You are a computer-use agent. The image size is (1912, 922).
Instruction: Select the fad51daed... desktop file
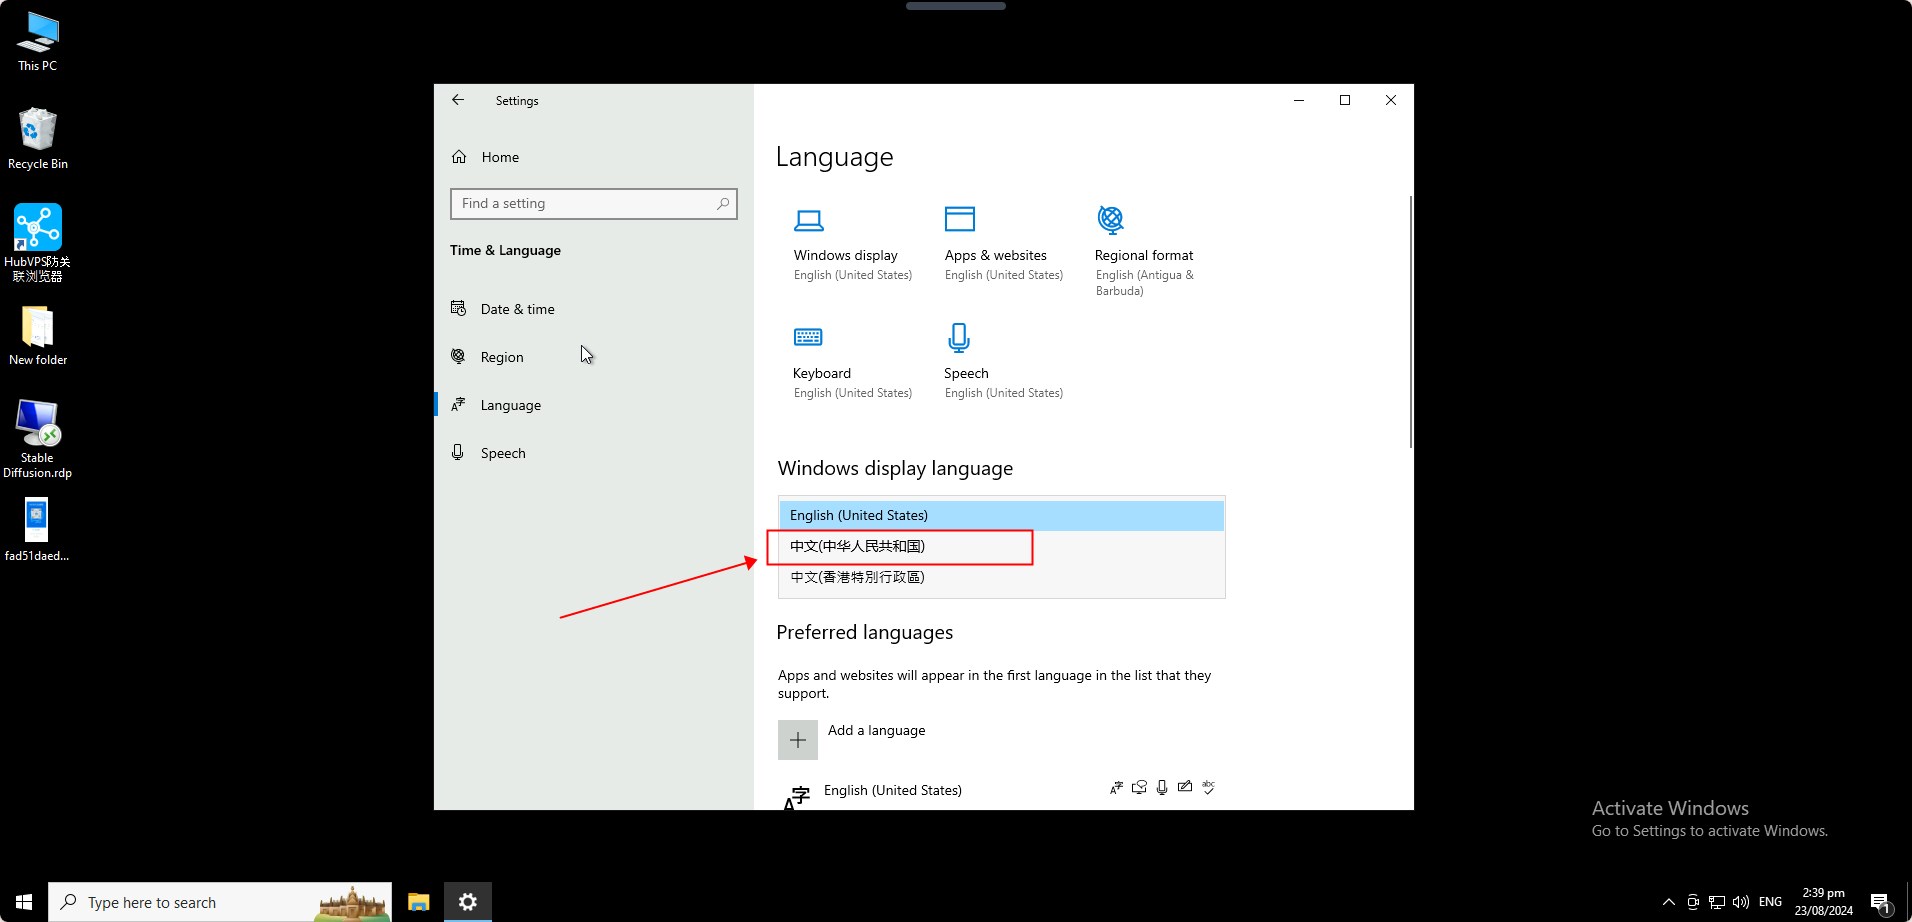point(37,530)
